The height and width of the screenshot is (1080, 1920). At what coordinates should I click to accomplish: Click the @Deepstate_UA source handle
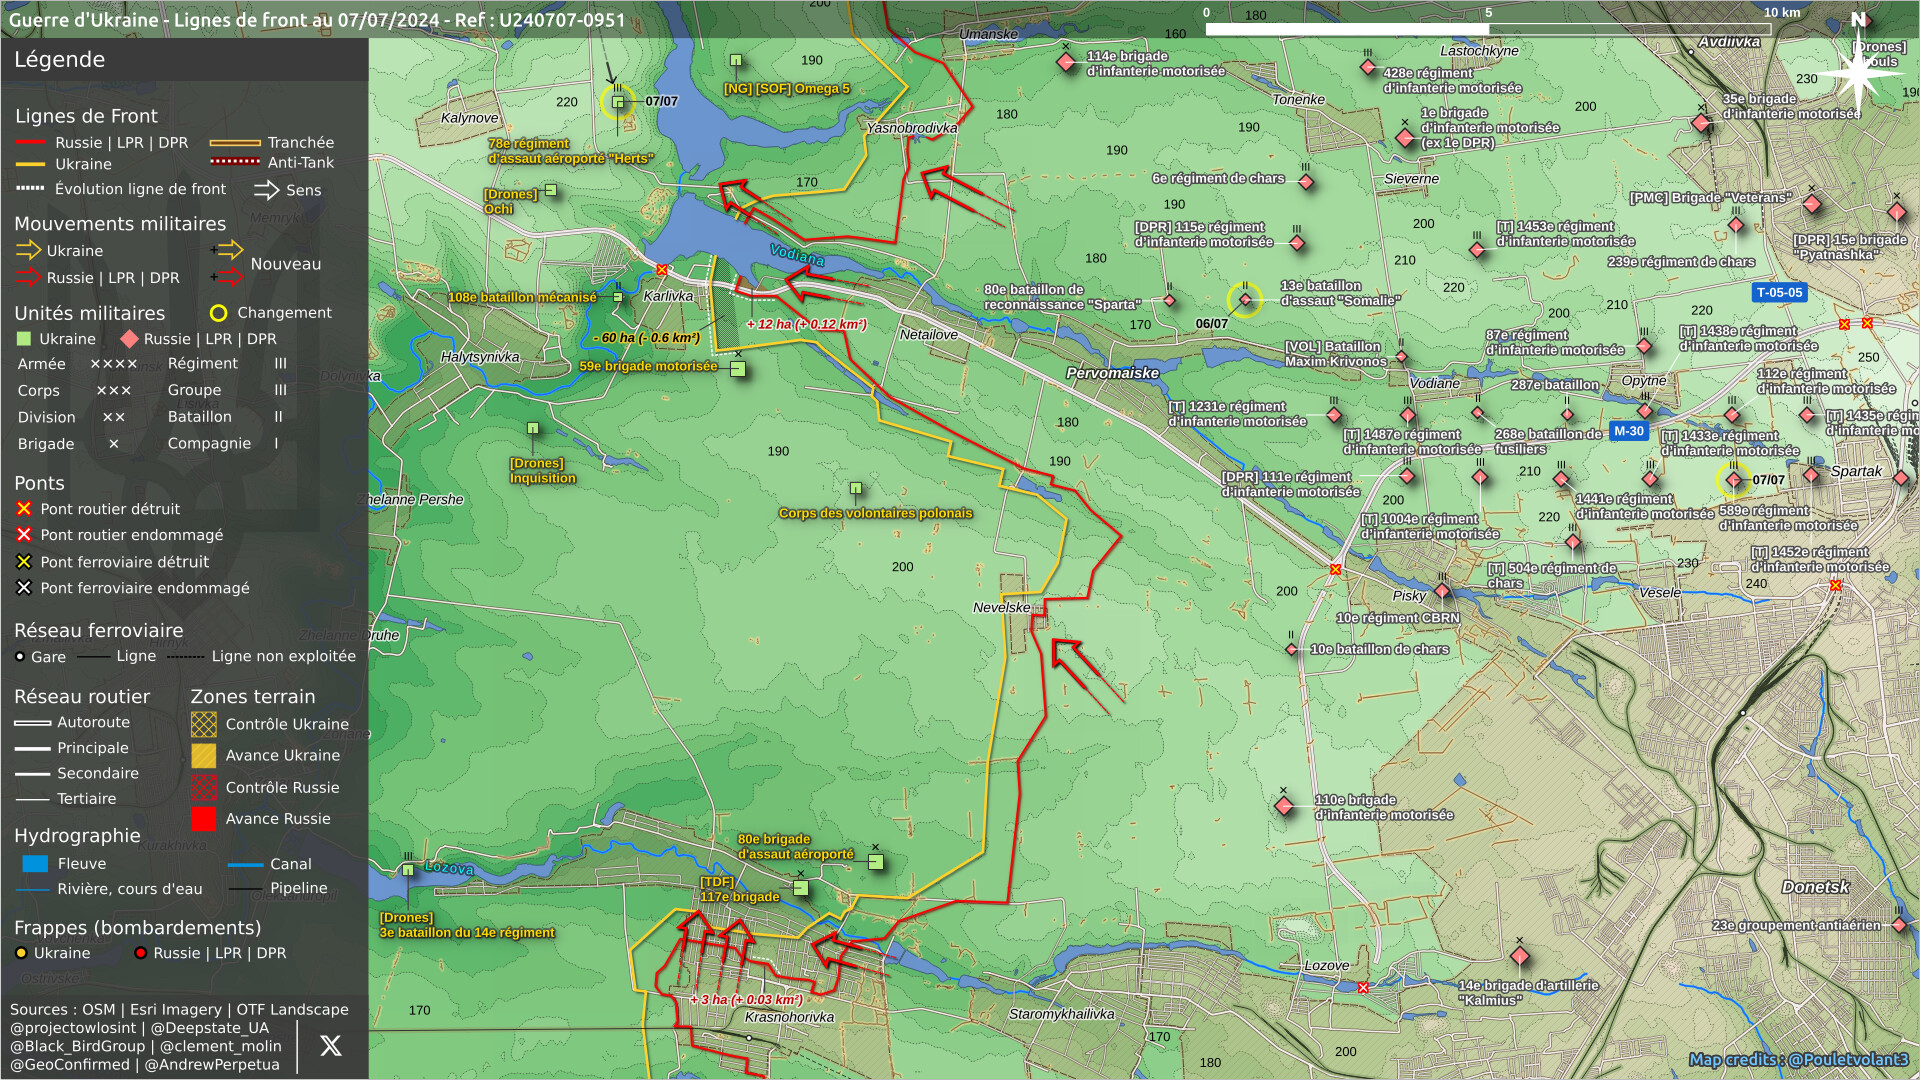coord(209,1028)
